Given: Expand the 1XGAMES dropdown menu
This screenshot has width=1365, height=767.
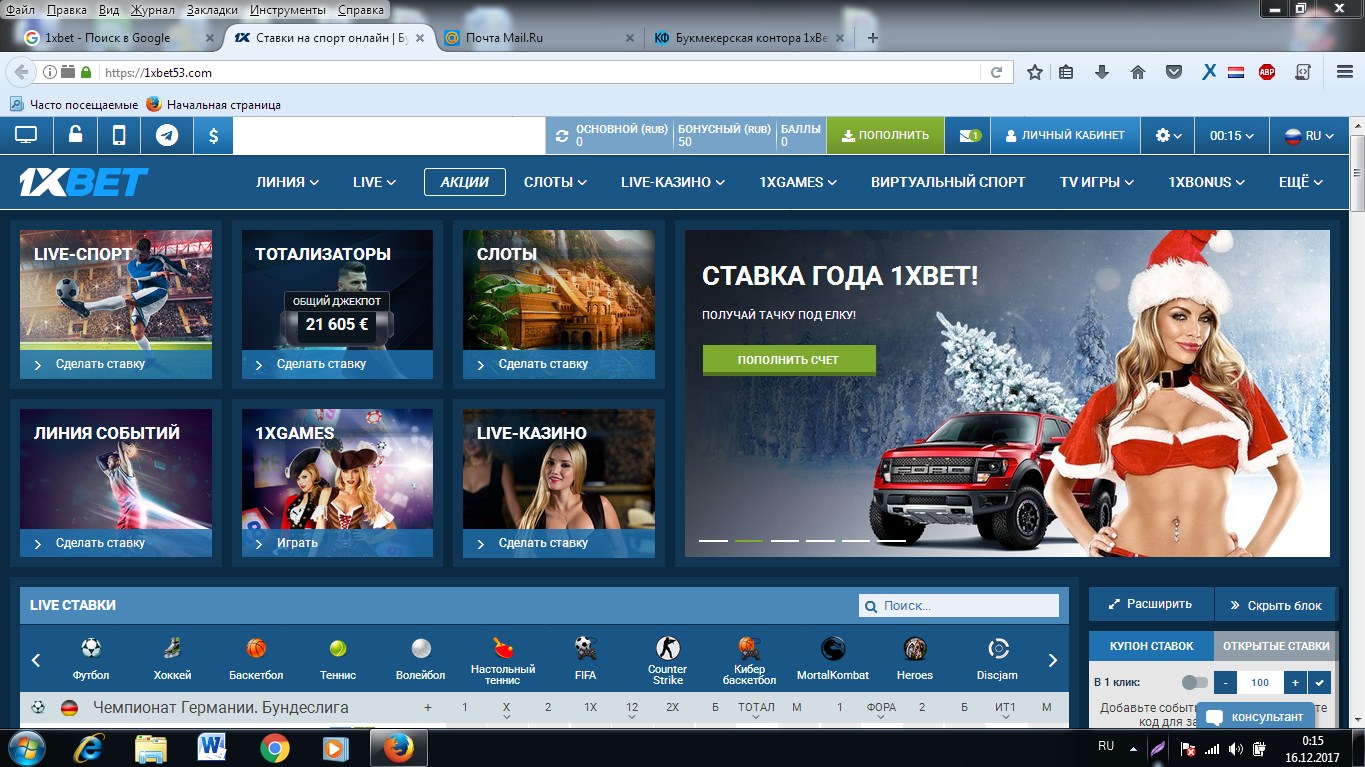Looking at the screenshot, I should (797, 182).
